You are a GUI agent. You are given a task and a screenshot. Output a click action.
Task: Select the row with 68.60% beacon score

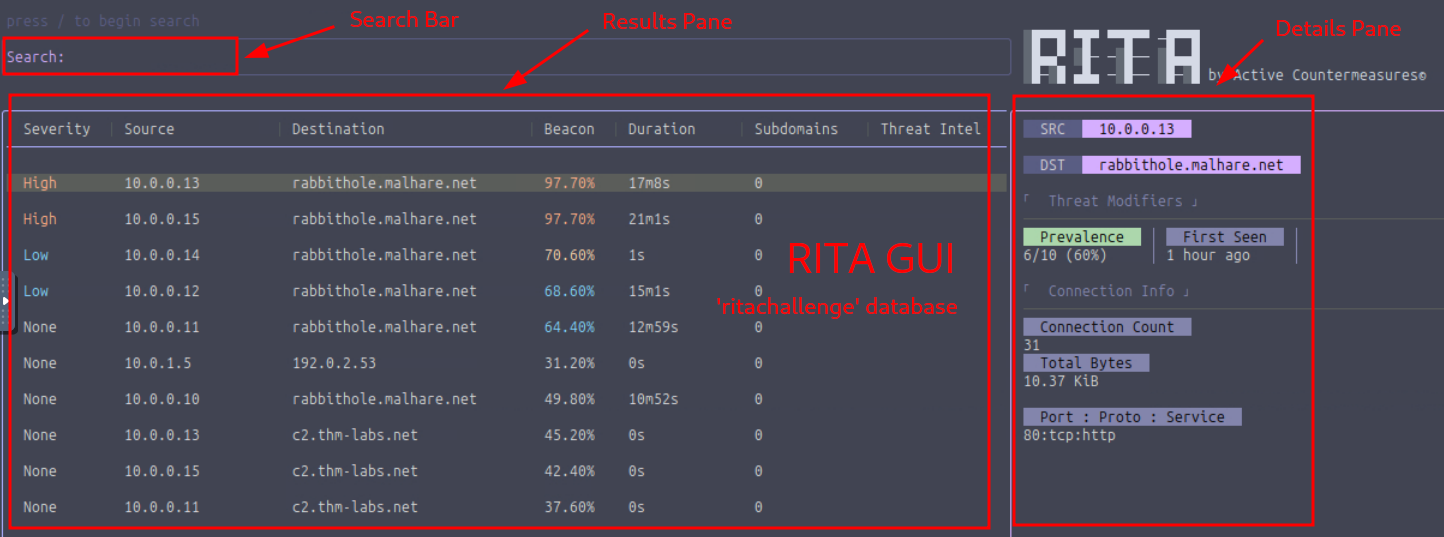(x=569, y=291)
